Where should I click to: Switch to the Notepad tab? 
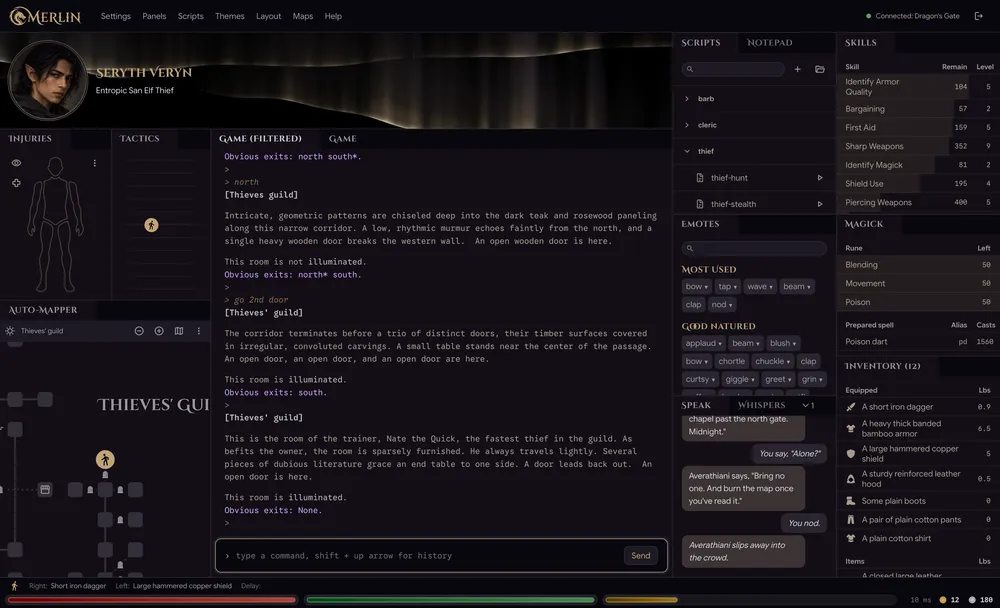769,42
